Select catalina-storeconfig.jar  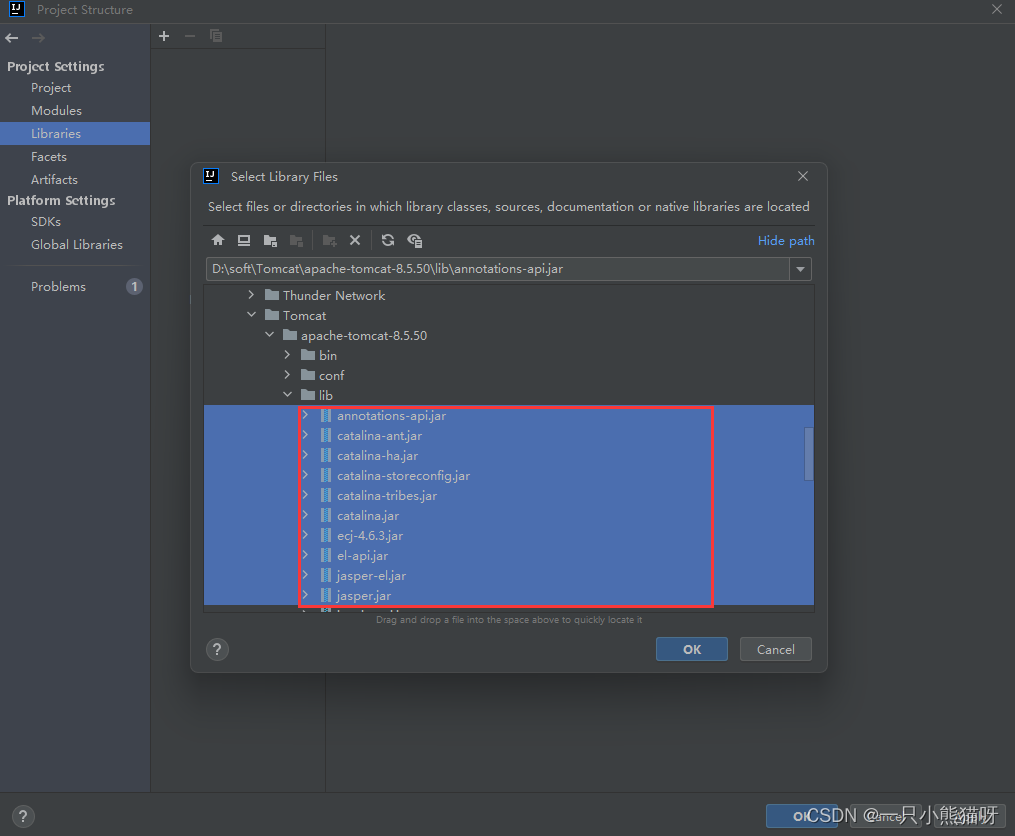508,475
